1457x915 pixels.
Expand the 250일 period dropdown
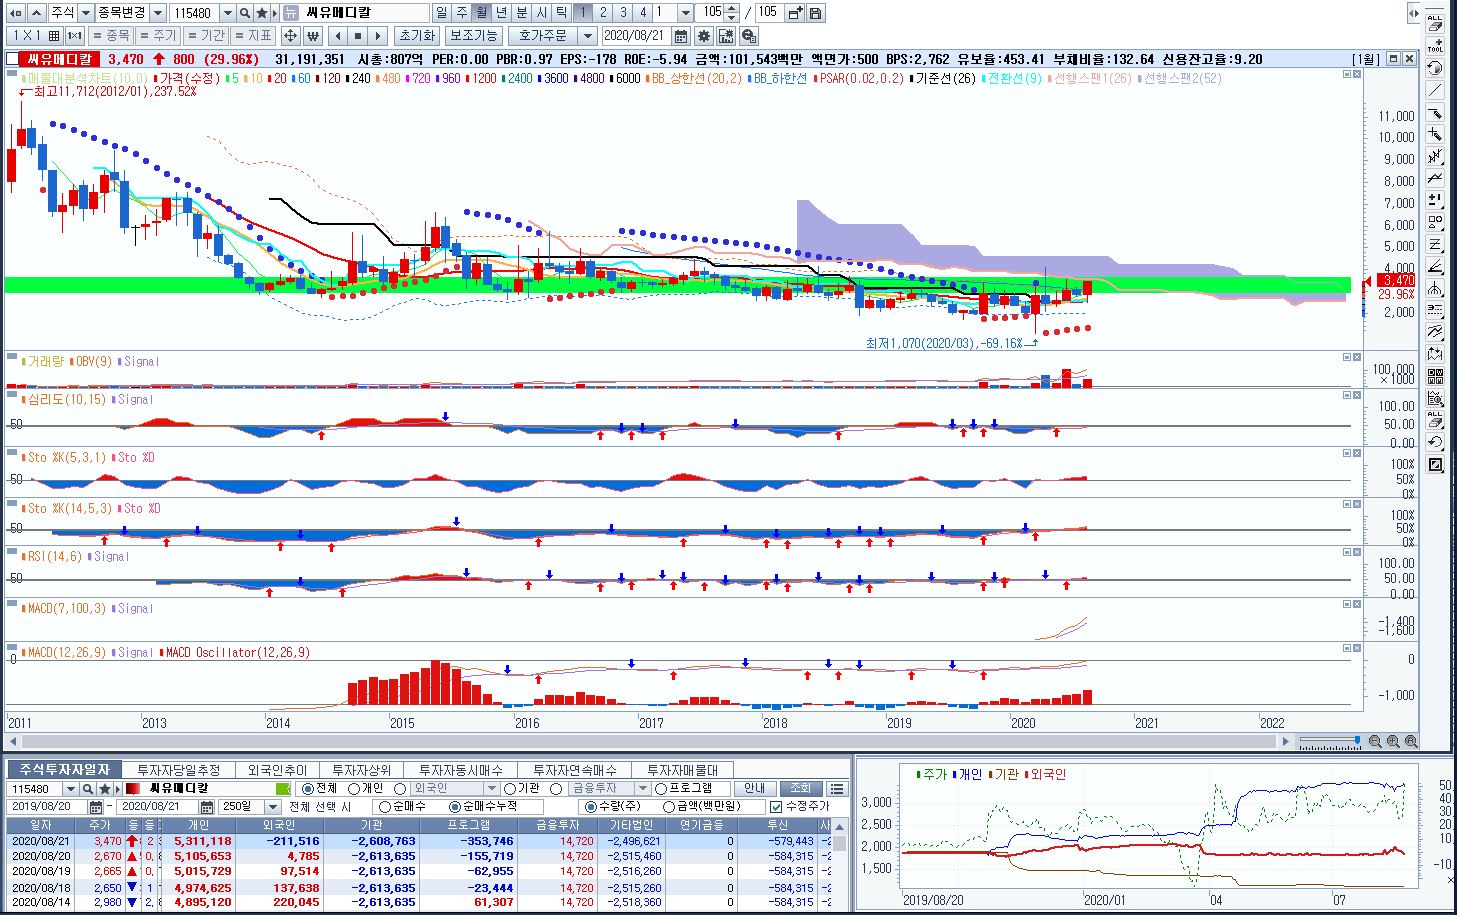272,807
